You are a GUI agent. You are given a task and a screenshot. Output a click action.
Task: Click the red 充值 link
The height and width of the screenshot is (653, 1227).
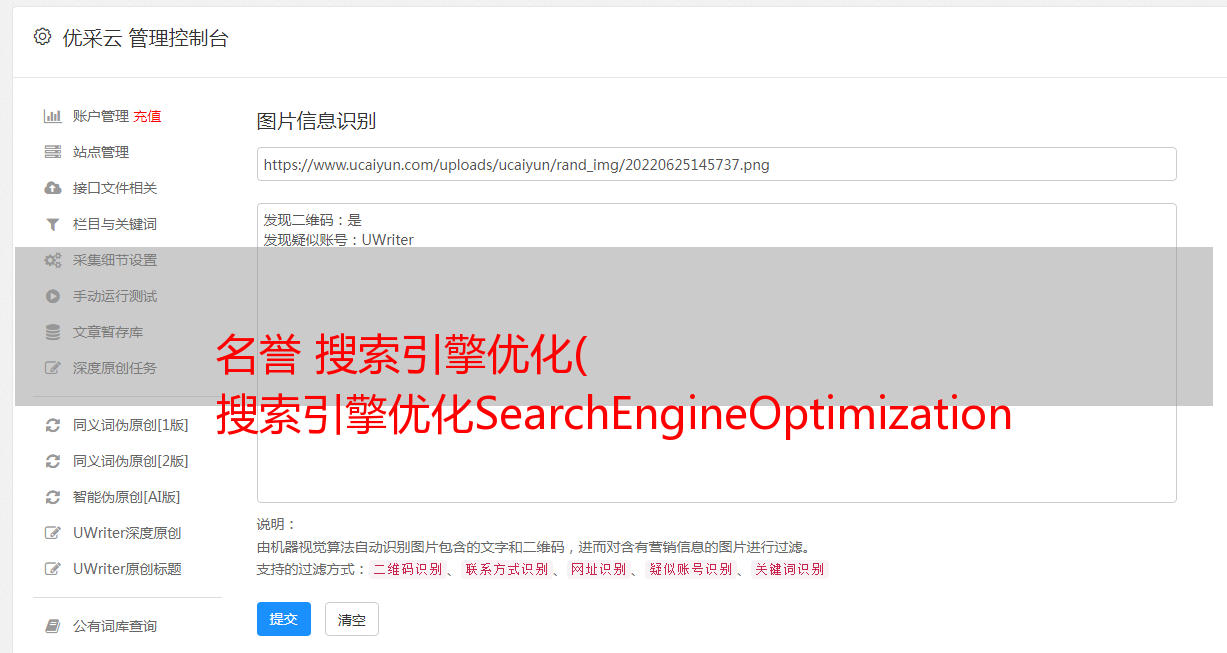pos(147,116)
